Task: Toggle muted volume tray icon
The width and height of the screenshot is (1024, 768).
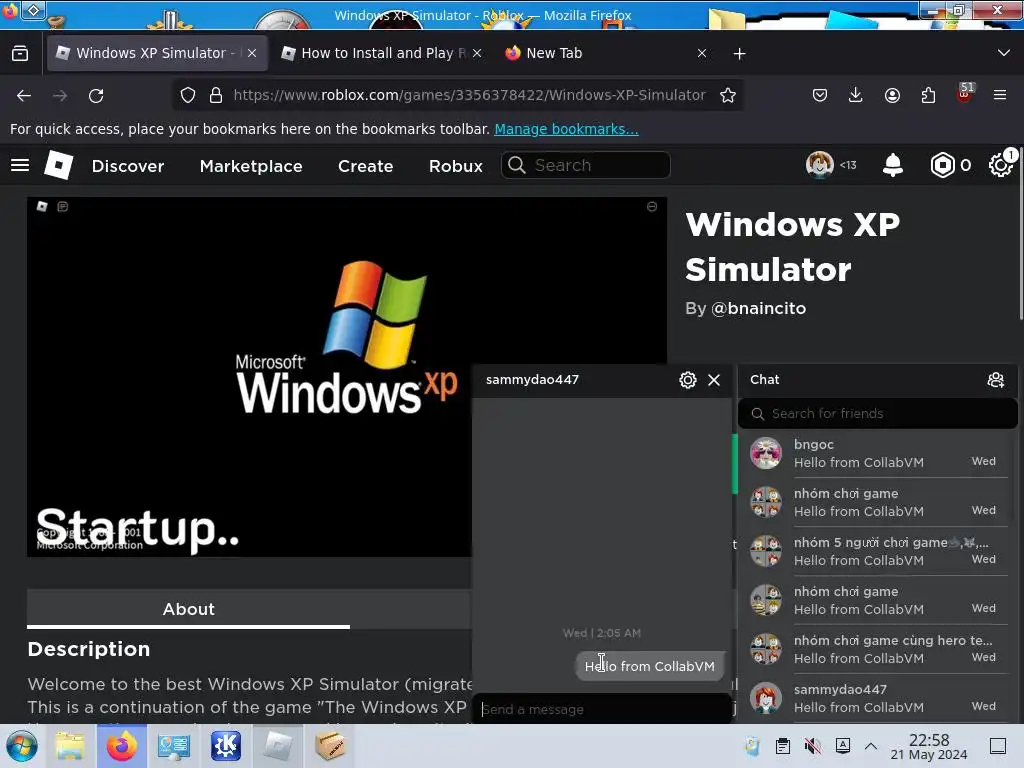Action: click(812, 746)
